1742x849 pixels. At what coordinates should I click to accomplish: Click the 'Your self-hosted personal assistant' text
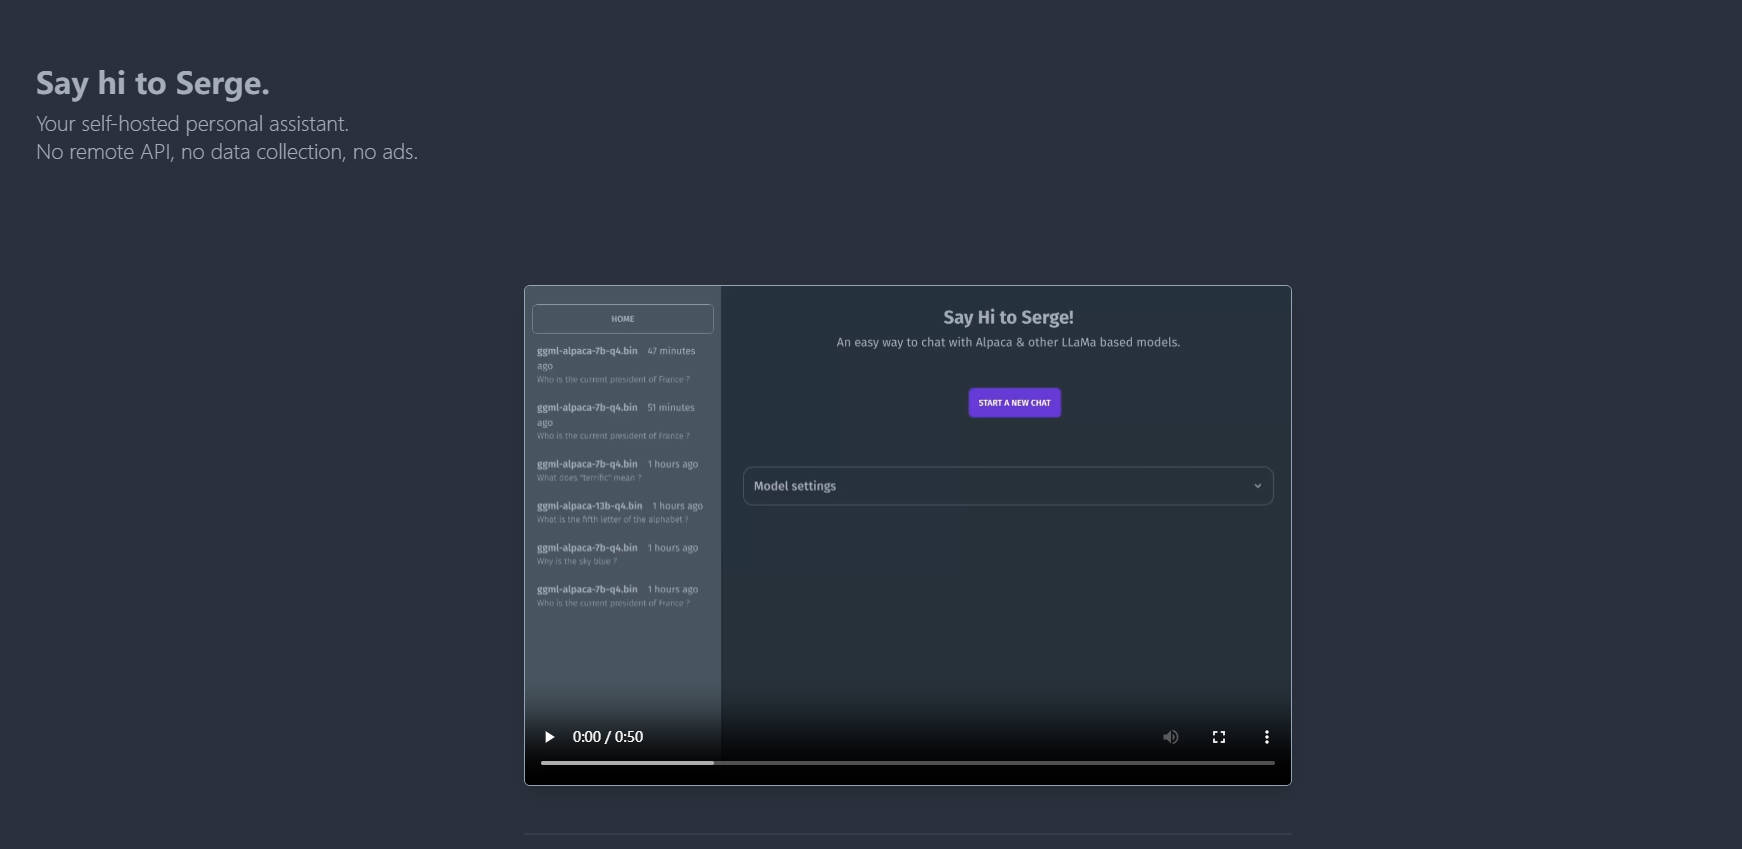click(192, 124)
